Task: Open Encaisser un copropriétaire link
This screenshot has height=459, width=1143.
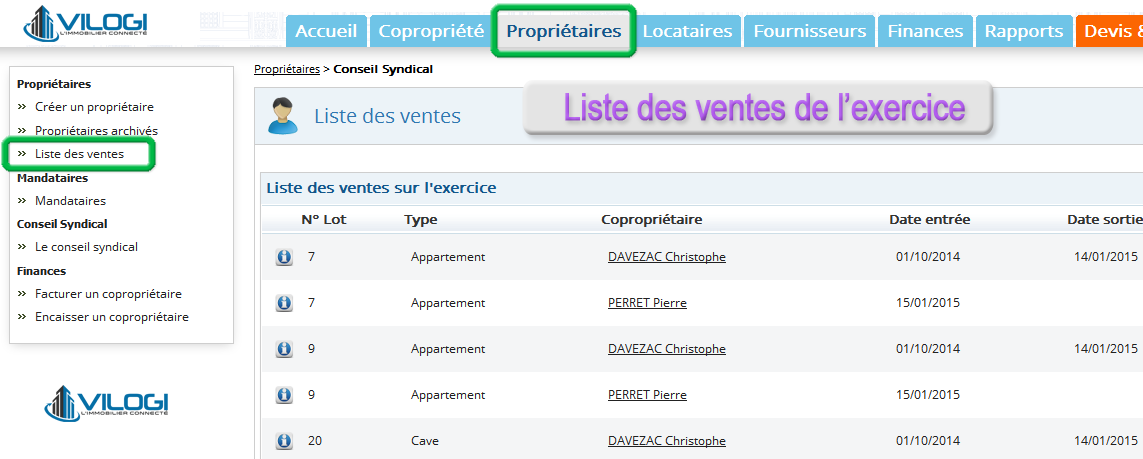Action: pyautogui.click(x=112, y=318)
